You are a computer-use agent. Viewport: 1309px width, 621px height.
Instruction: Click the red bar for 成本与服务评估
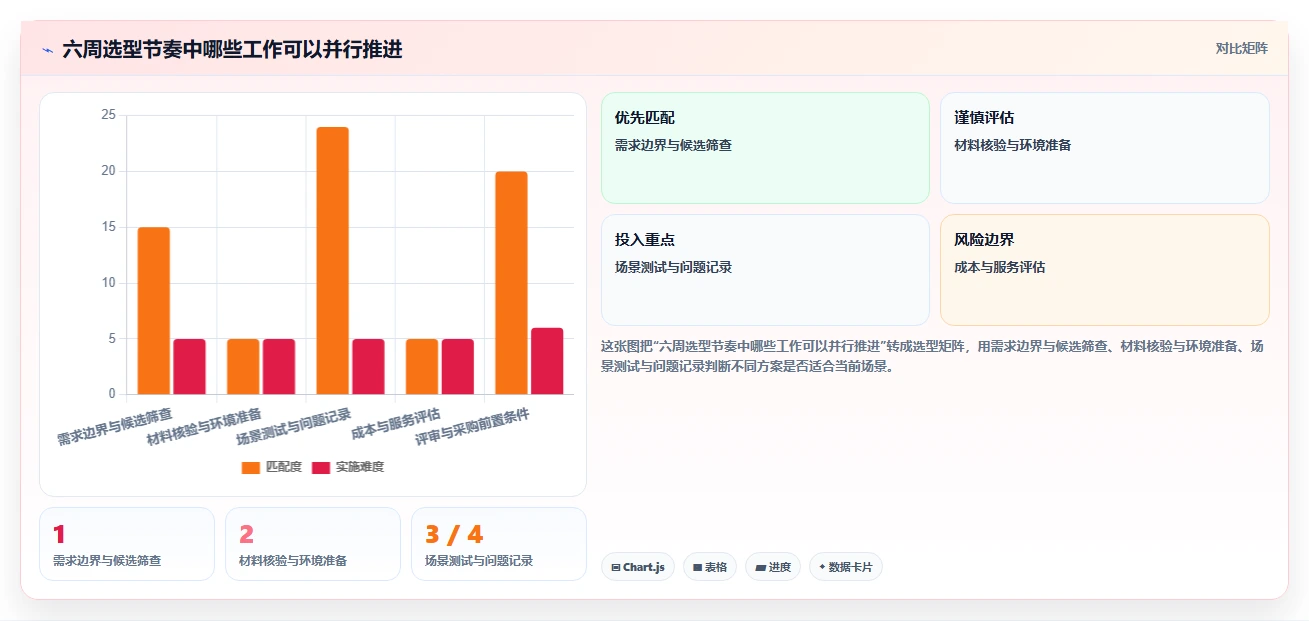coord(458,366)
